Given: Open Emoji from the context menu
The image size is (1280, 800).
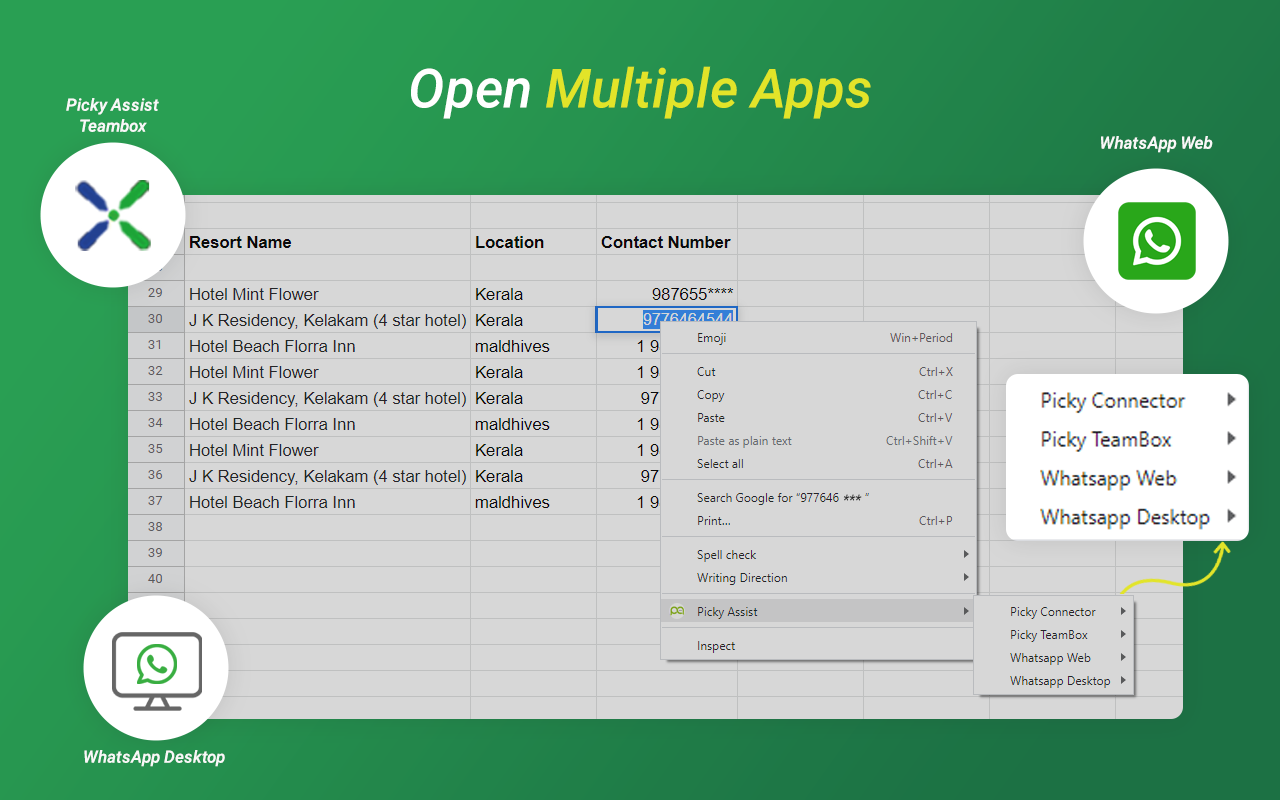Looking at the screenshot, I should click(818, 338).
